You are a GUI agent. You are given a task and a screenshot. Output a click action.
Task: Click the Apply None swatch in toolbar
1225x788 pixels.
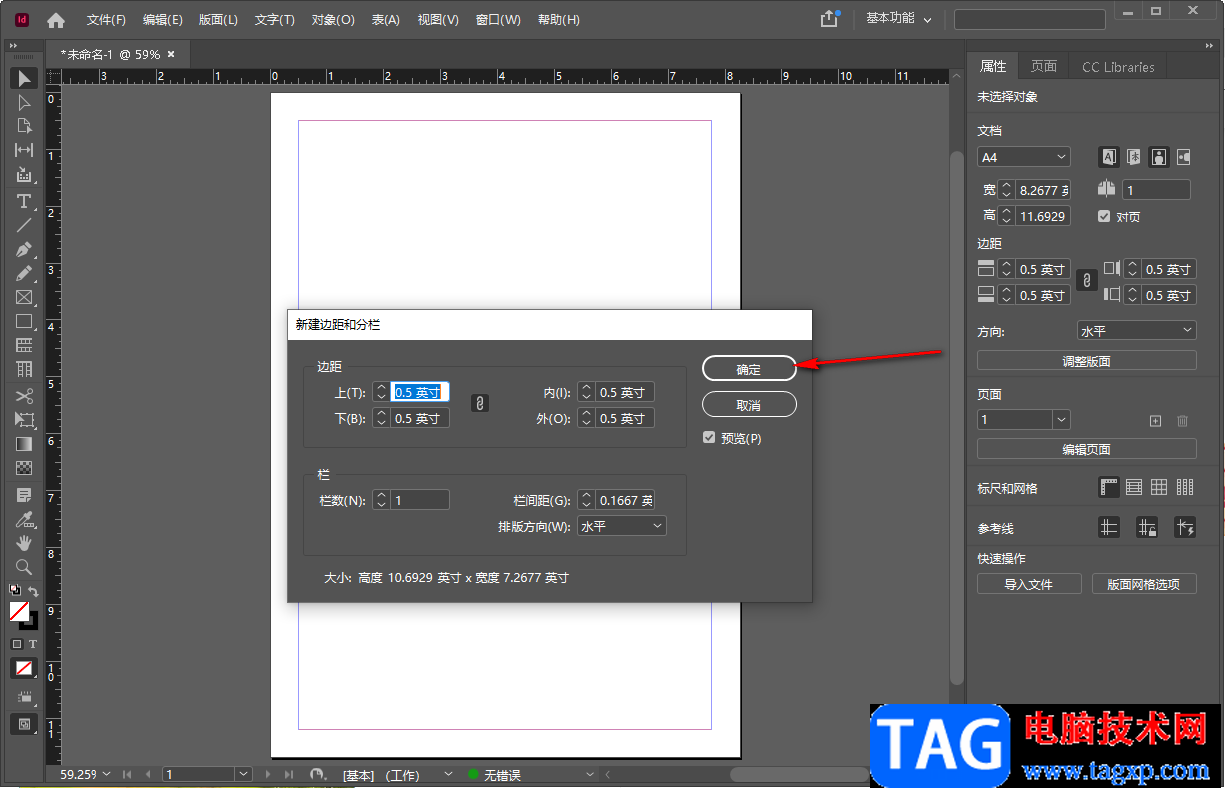[24, 667]
